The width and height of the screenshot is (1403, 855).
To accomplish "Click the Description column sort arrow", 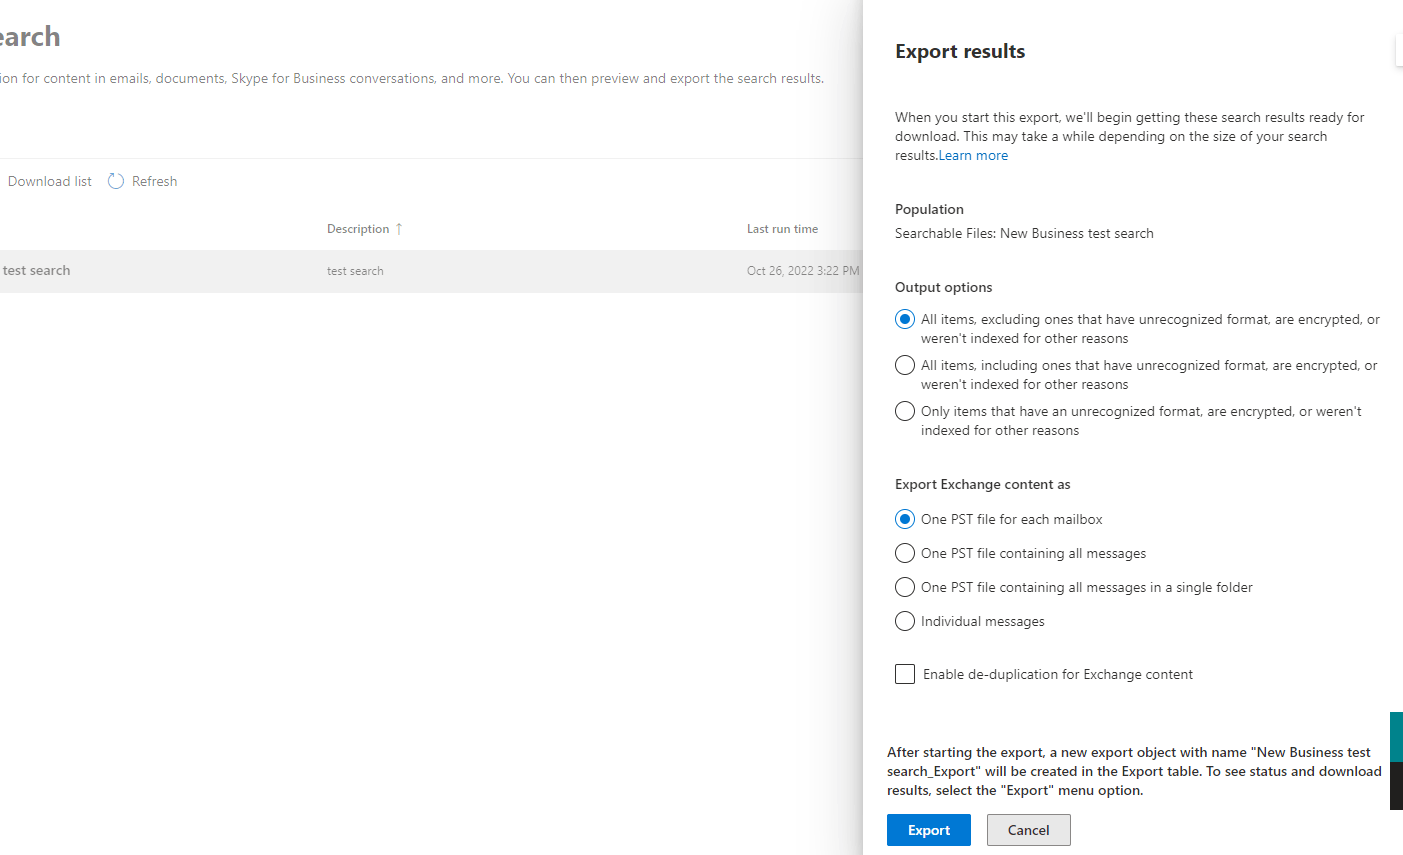I will 399,229.
